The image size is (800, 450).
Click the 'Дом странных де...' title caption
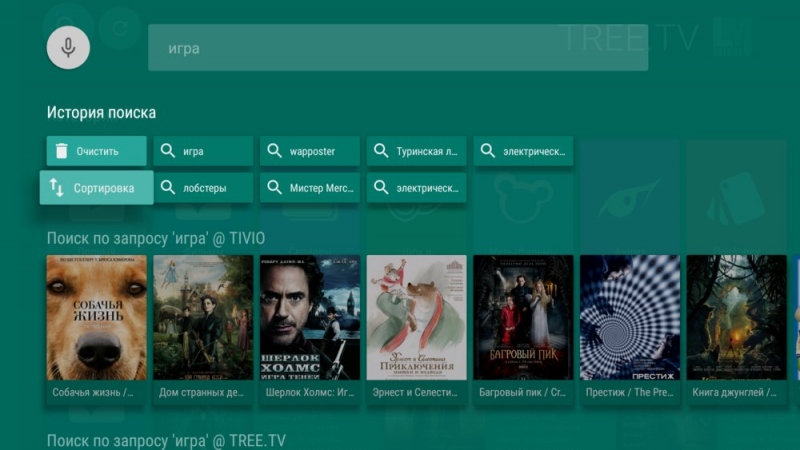(201, 392)
